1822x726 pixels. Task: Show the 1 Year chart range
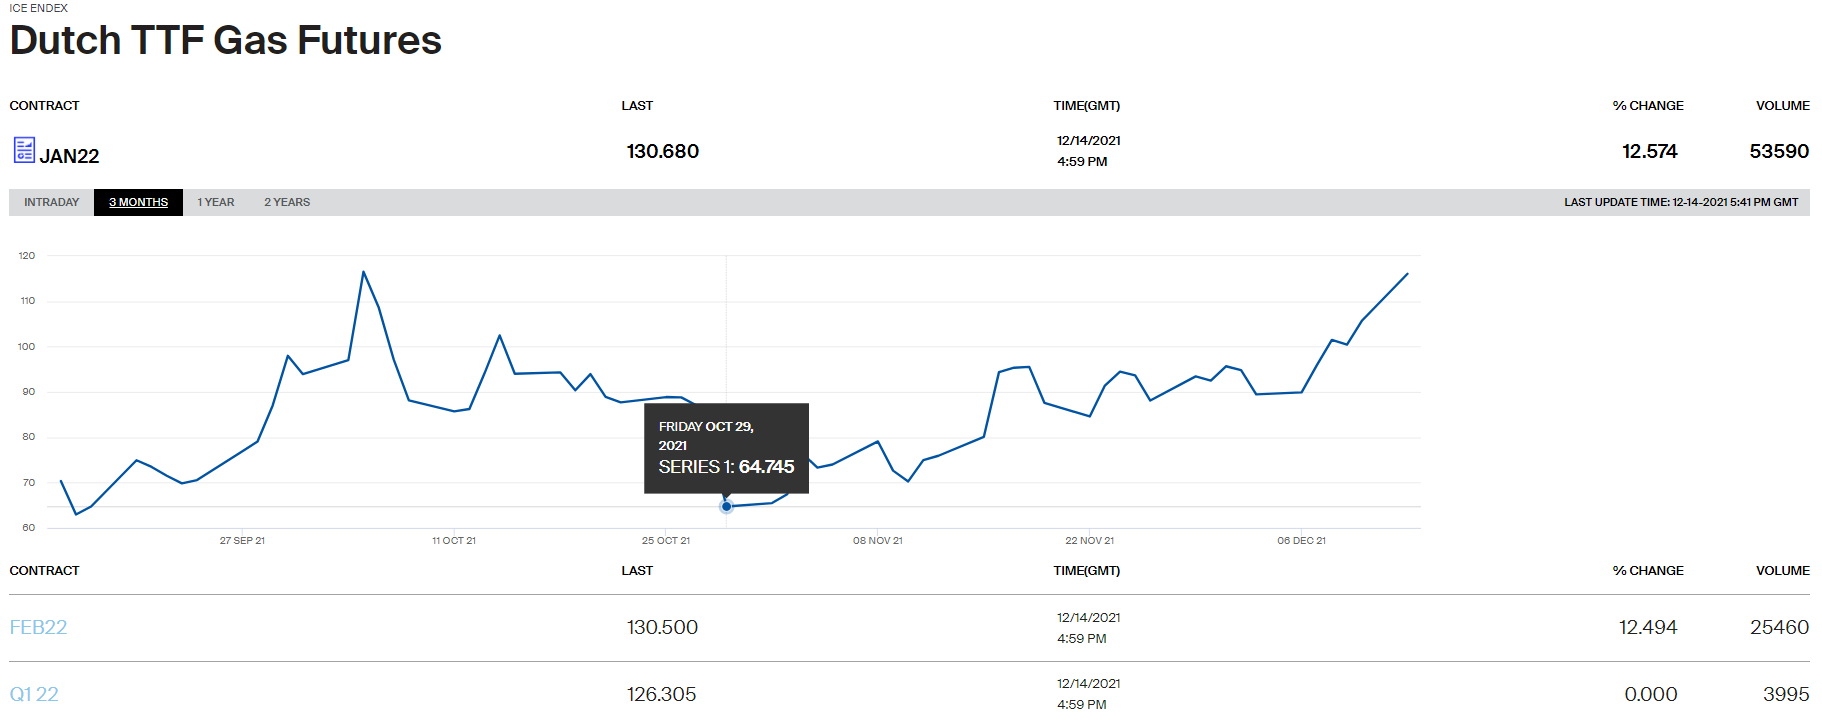coord(216,202)
